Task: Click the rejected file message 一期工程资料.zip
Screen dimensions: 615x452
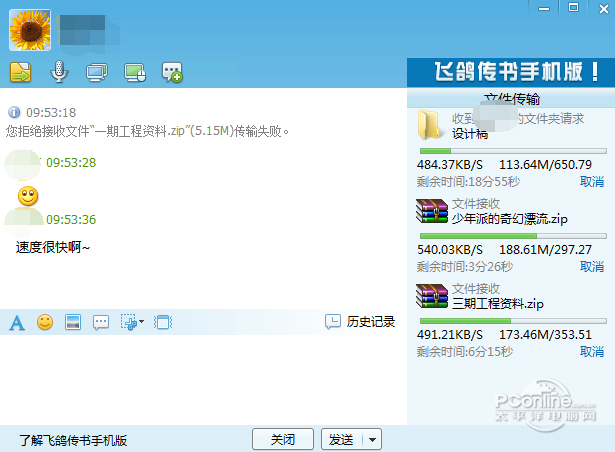Action: (x=148, y=131)
